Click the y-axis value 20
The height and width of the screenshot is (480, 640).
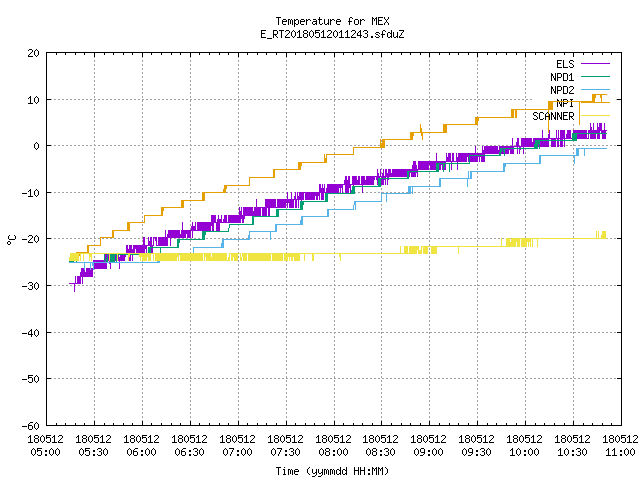click(x=33, y=53)
